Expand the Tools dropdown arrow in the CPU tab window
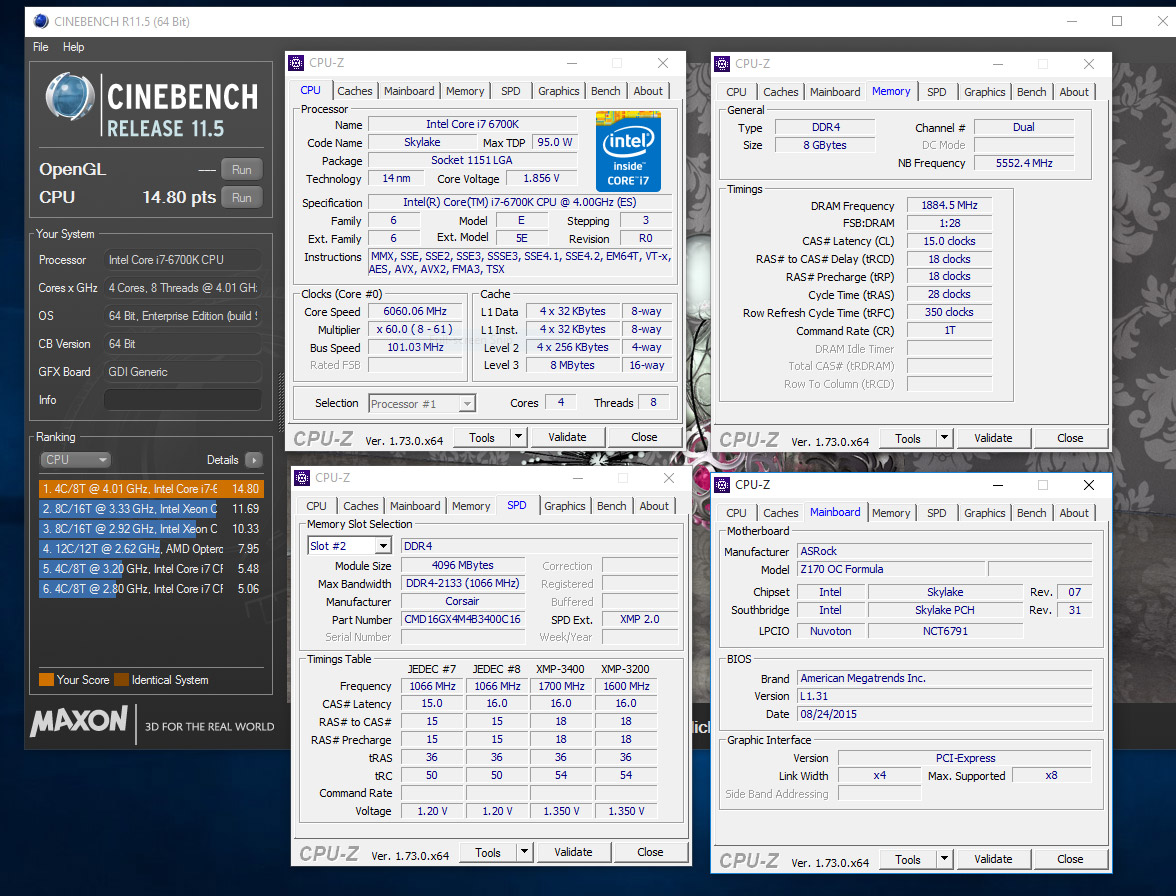The width and height of the screenshot is (1176, 896). [518, 437]
